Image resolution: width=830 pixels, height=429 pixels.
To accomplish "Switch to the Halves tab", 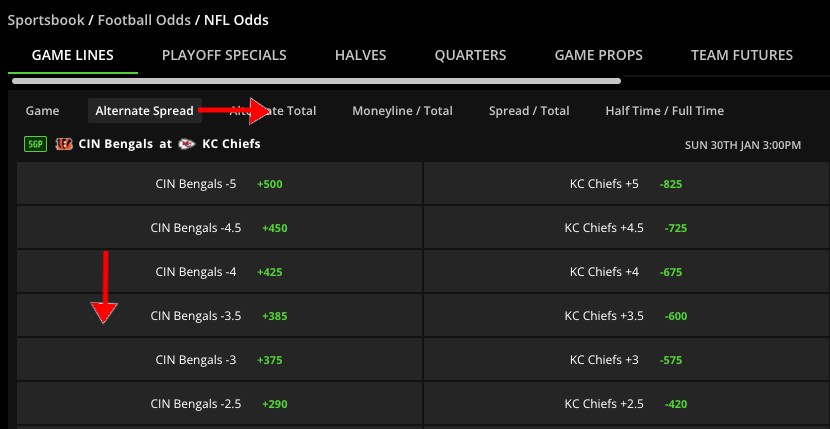I will [x=360, y=55].
